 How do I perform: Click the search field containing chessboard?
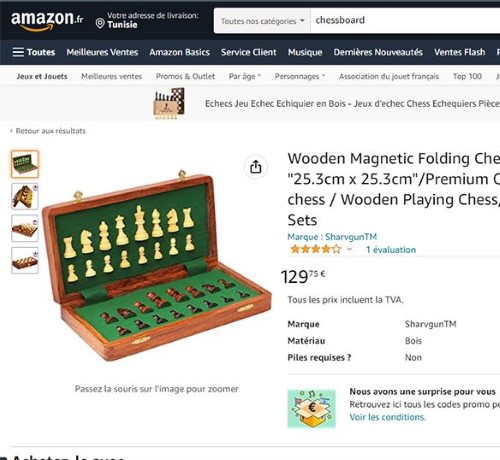405,21
